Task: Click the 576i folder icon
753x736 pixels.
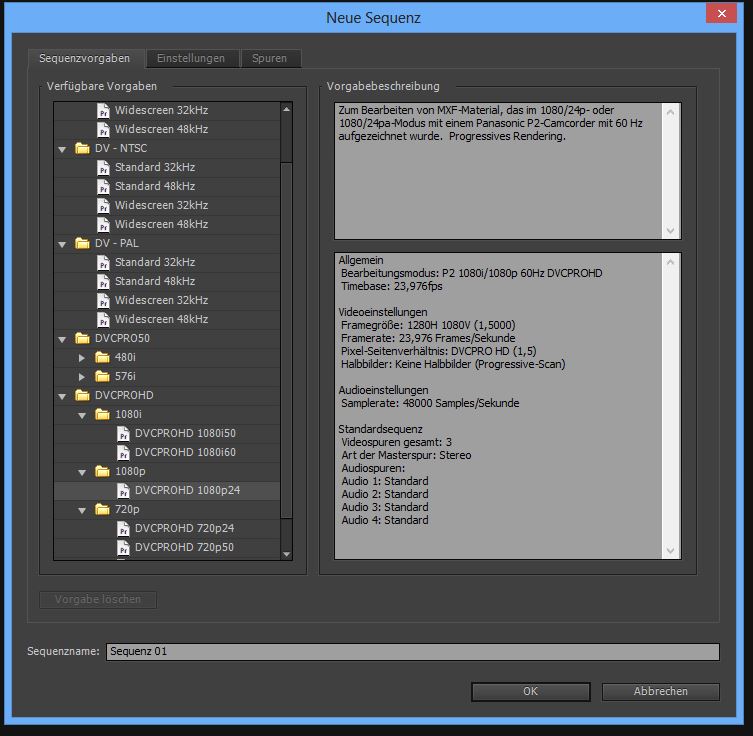Action: pos(102,376)
